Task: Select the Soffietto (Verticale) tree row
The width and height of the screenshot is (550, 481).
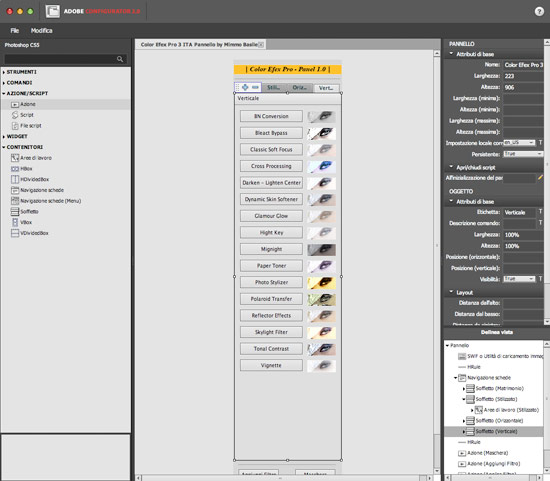Action: pyautogui.click(x=494, y=432)
